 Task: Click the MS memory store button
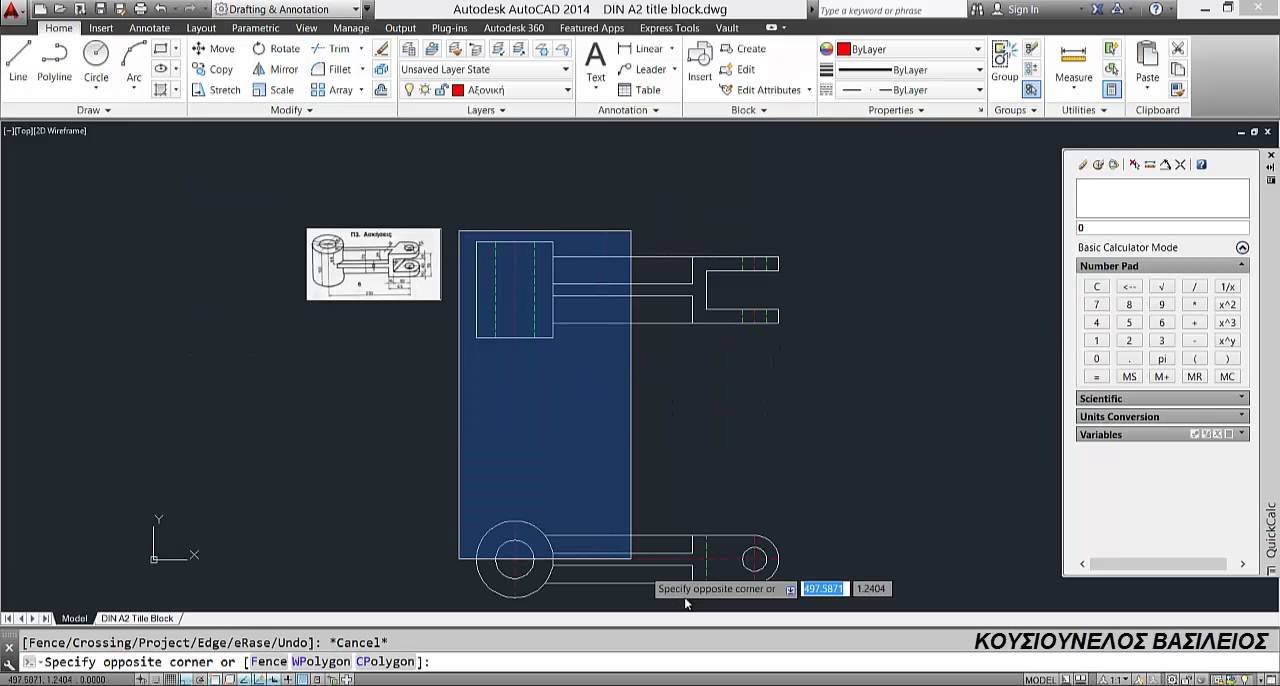[x=1129, y=376]
